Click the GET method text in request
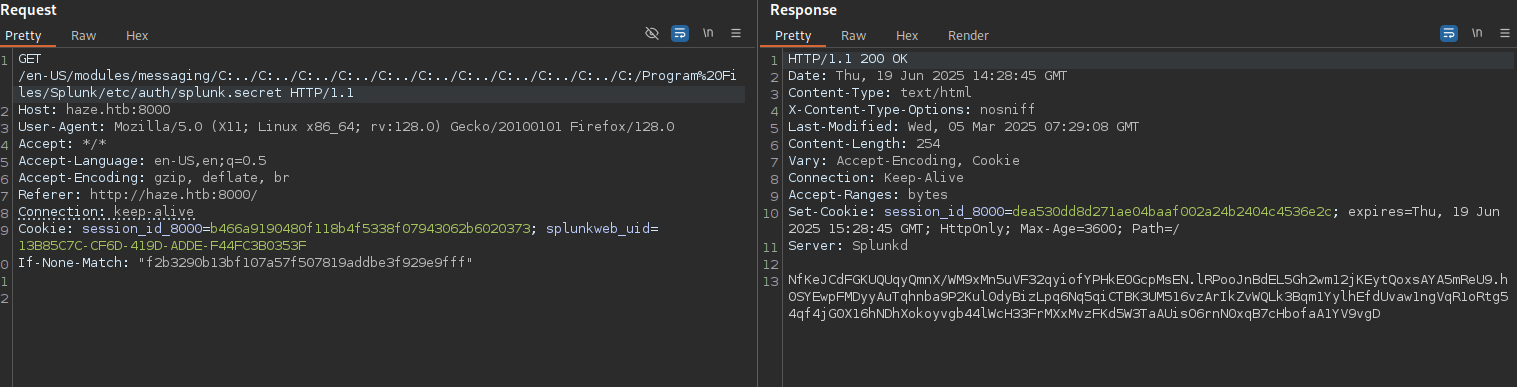The image size is (1517, 387). coord(29,59)
